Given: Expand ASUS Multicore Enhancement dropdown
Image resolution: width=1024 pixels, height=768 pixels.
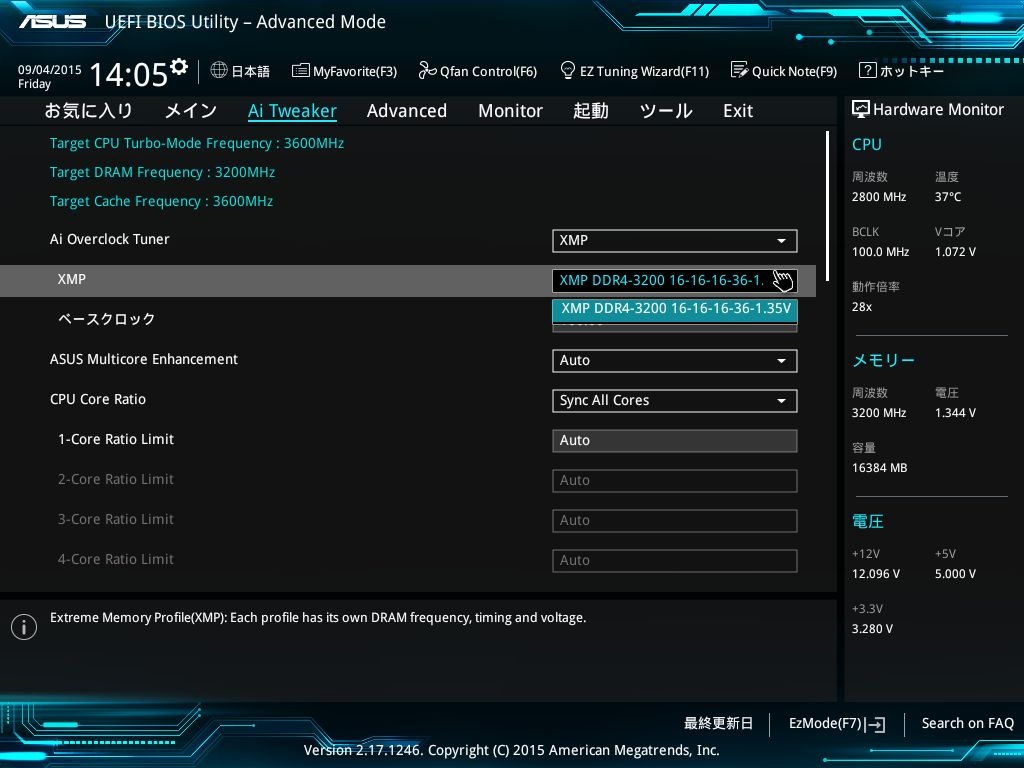Looking at the screenshot, I should point(675,360).
